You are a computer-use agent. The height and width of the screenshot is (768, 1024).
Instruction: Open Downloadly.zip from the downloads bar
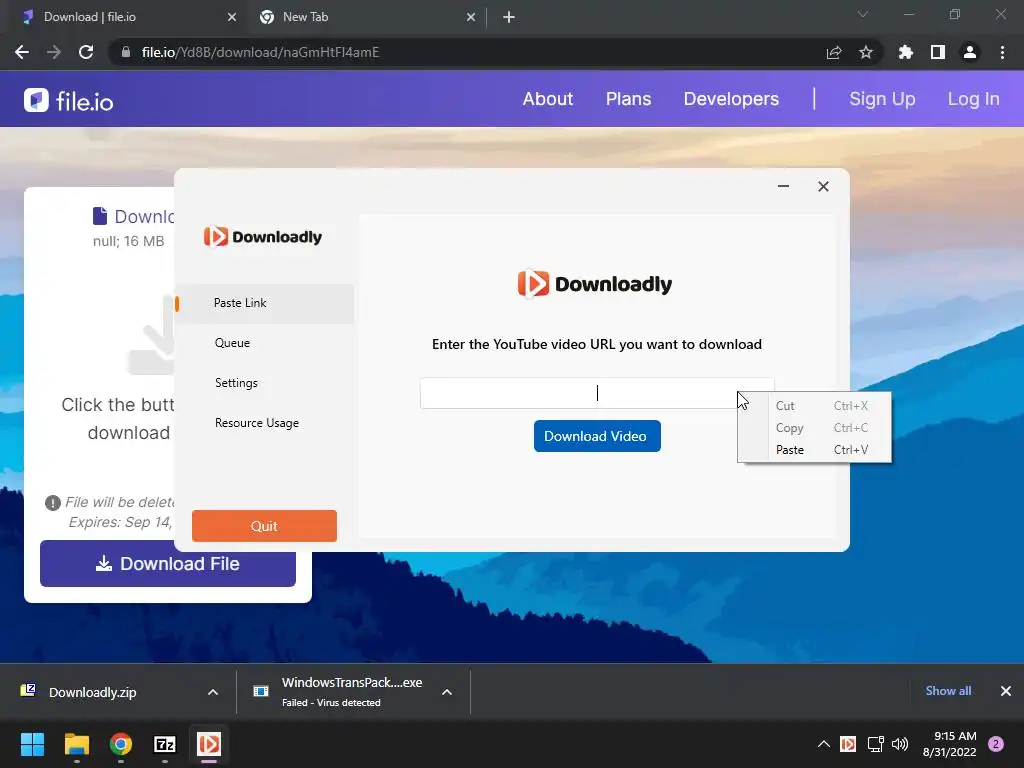[x=92, y=692]
